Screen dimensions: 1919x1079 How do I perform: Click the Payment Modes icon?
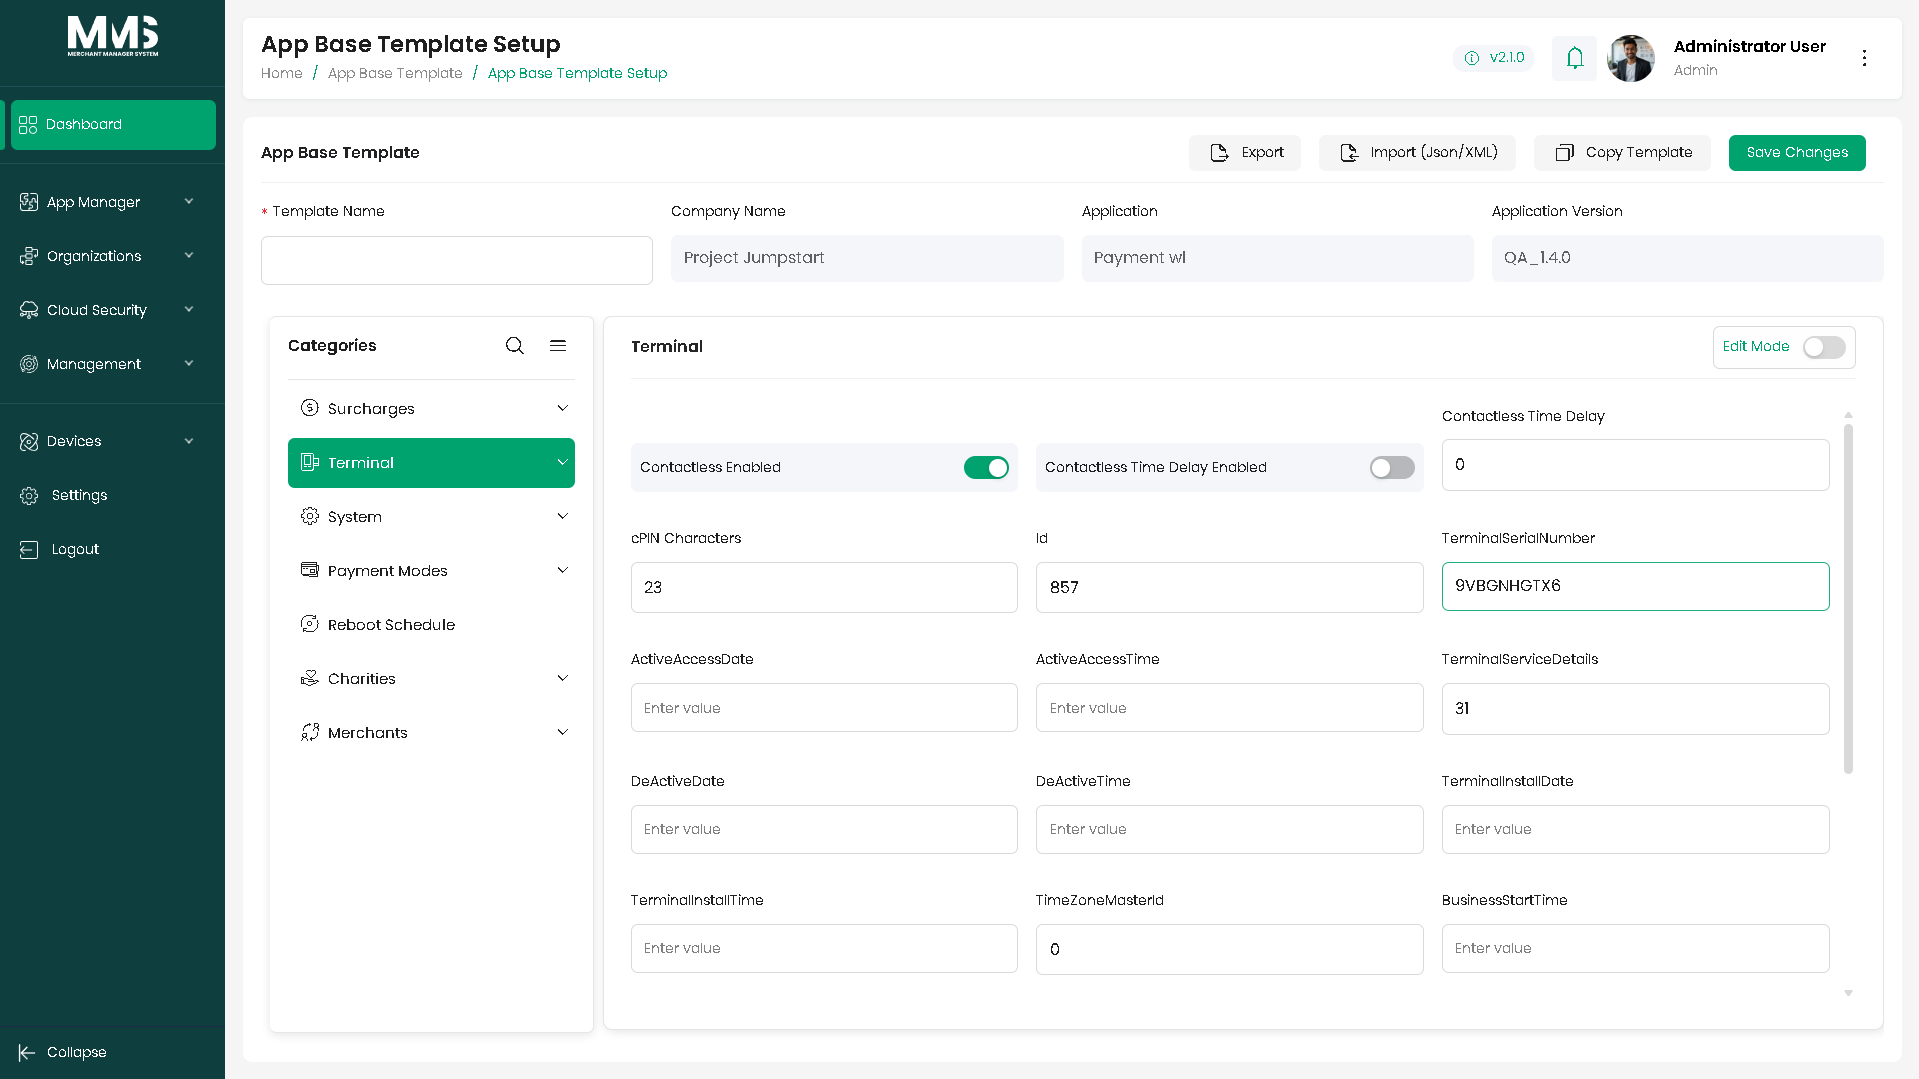pos(310,570)
